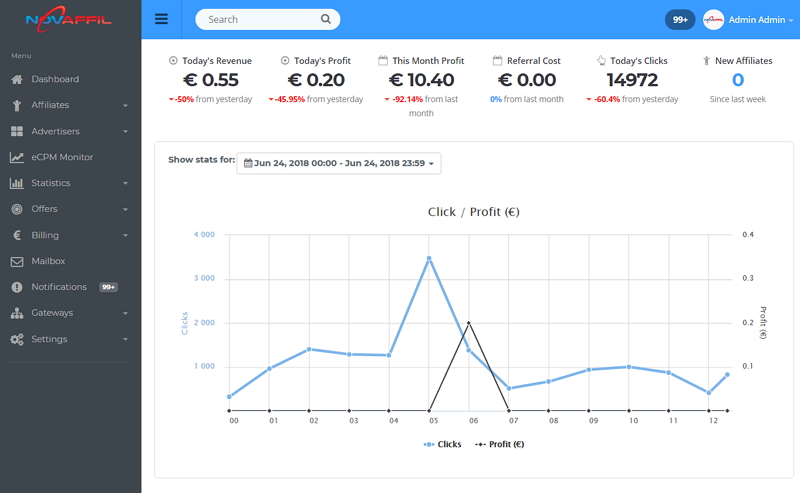Expand the Advertisers submenu arrow

pyautogui.click(x=125, y=132)
